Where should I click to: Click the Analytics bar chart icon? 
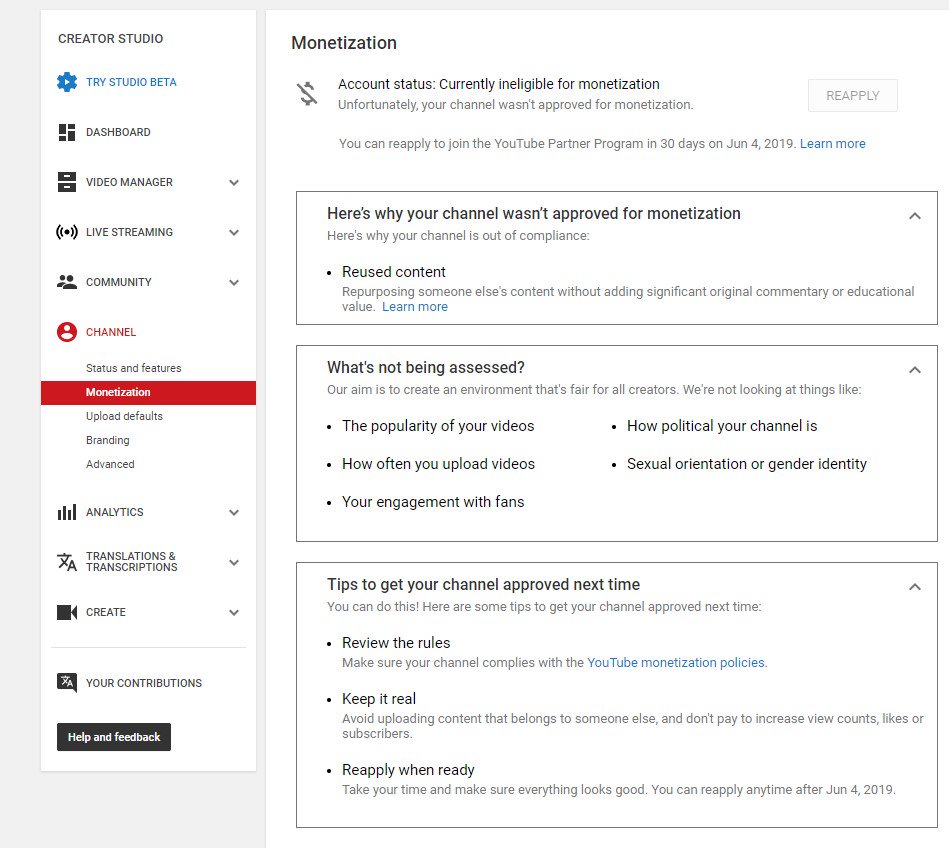(x=67, y=512)
